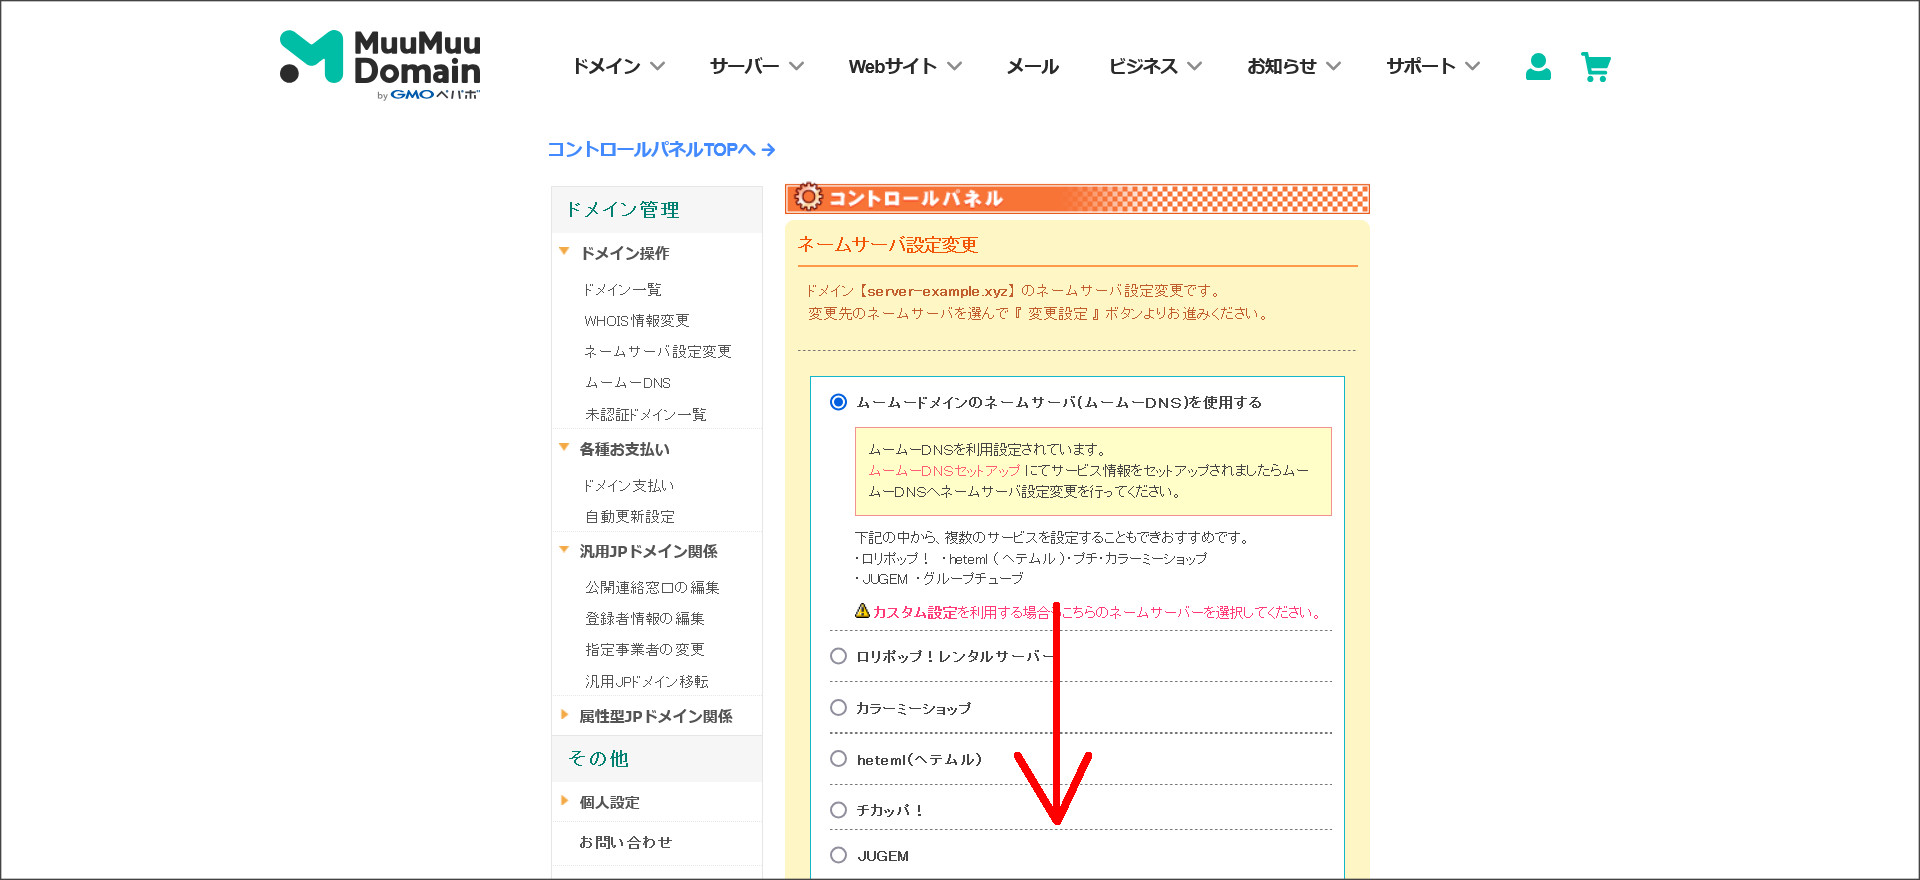1920x880 pixels.
Task: Open the お知らせ dropdown menu
Action: (x=1294, y=66)
